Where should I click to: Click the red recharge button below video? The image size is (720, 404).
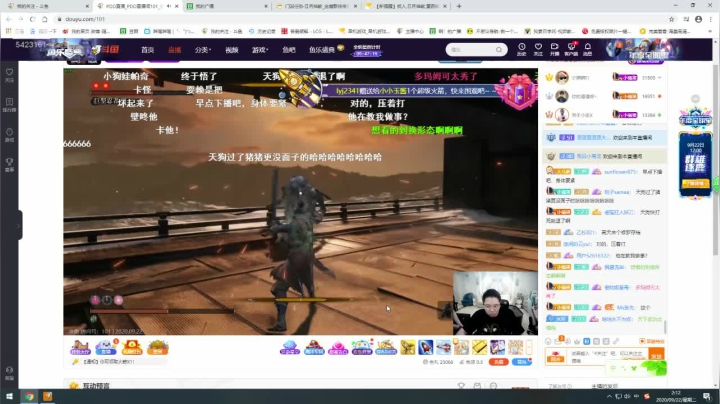pyautogui.click(x=499, y=362)
